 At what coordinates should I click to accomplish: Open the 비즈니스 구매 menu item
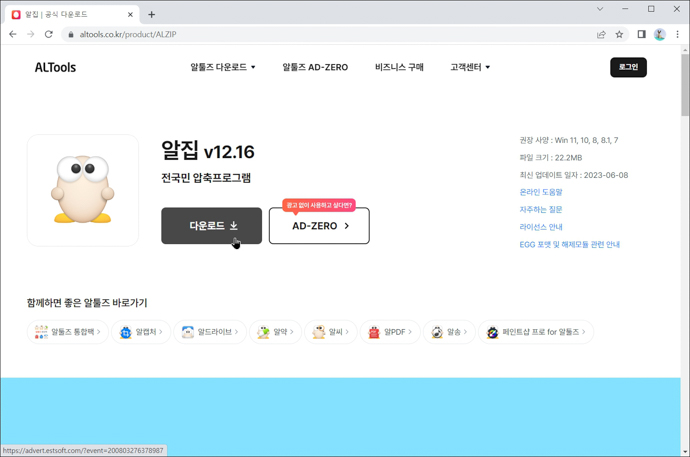tap(399, 67)
